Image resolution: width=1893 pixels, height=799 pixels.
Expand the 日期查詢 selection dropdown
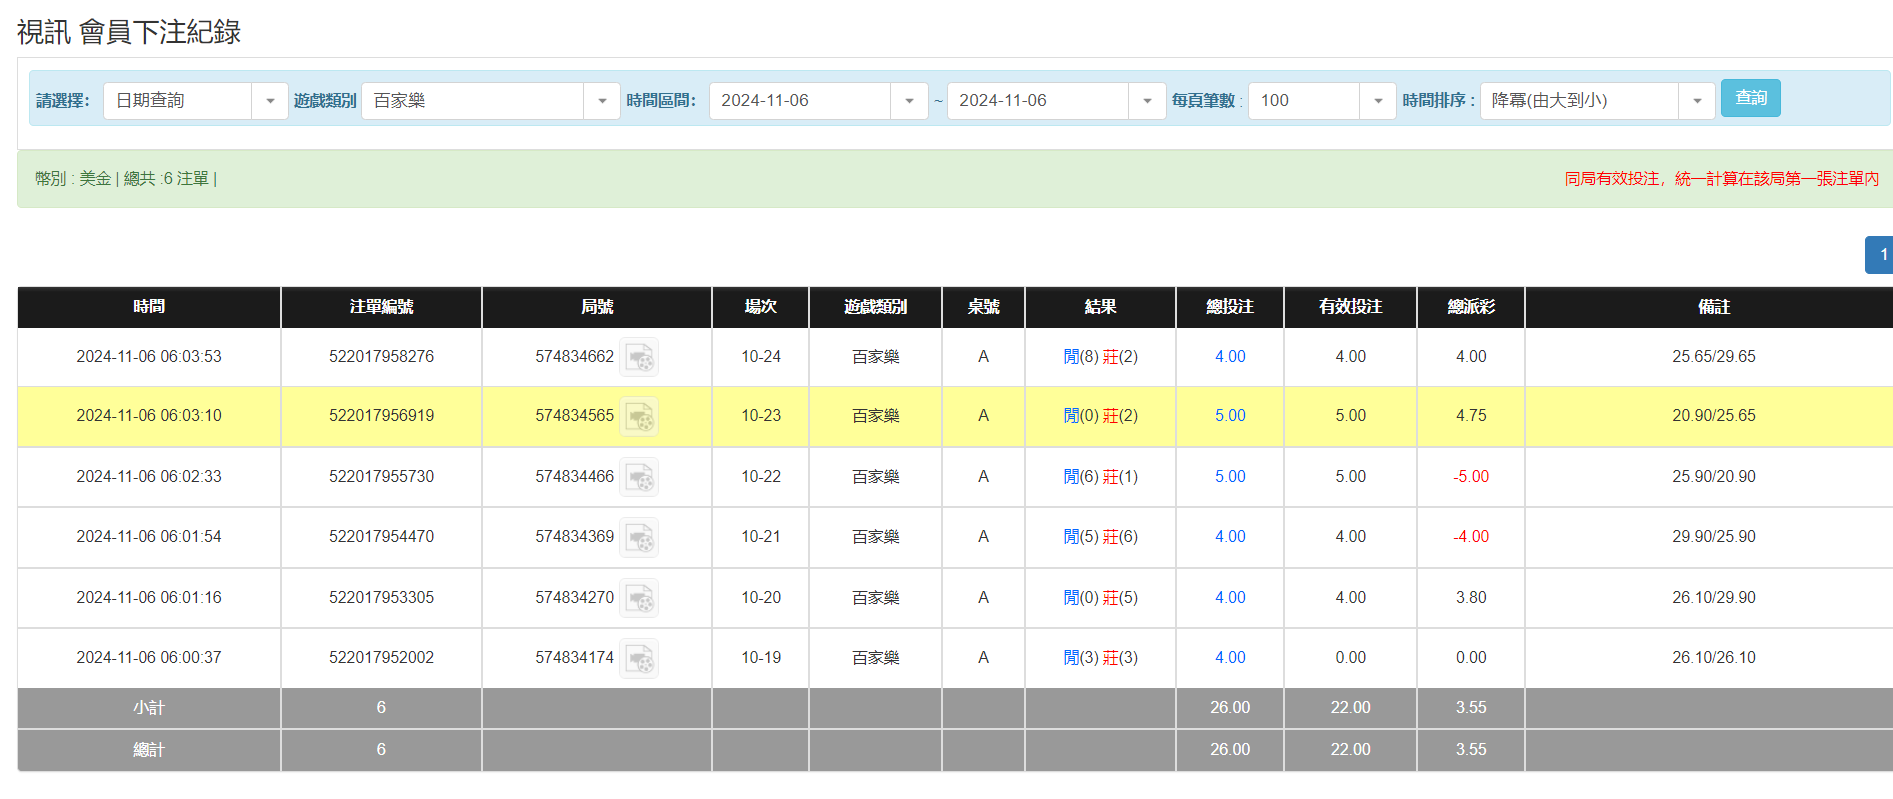[269, 101]
